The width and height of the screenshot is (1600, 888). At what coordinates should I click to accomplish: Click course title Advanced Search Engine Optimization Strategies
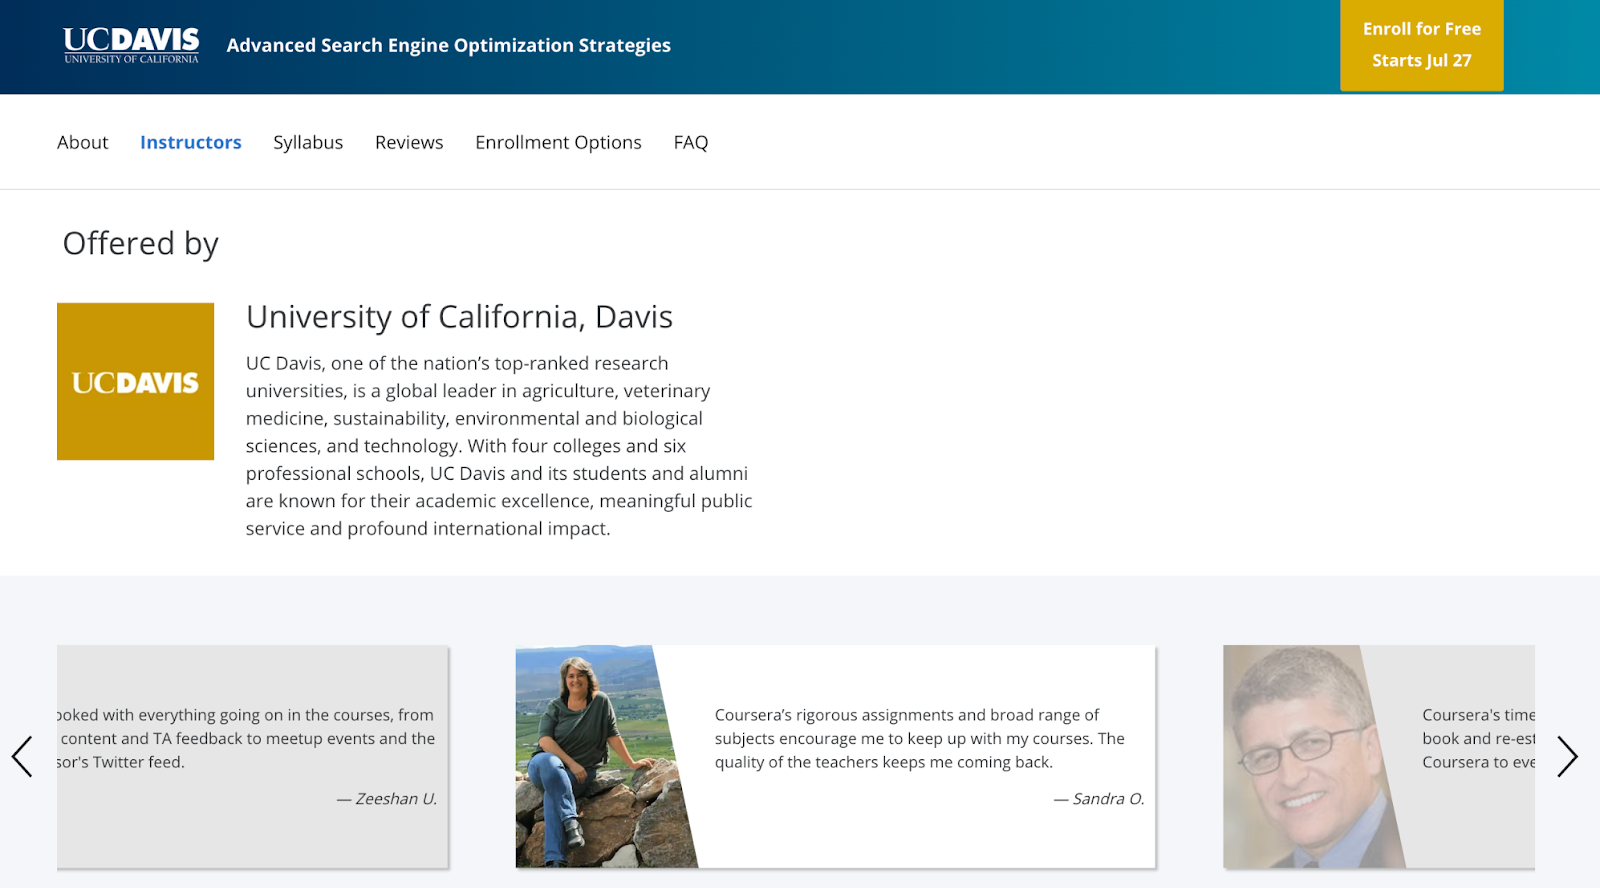click(448, 45)
